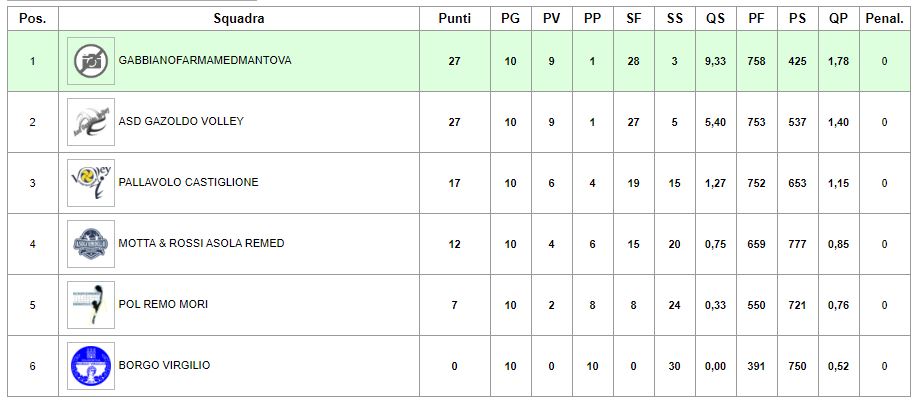
Task: Select the green highlighted first-place row points cell
Action: [454, 61]
